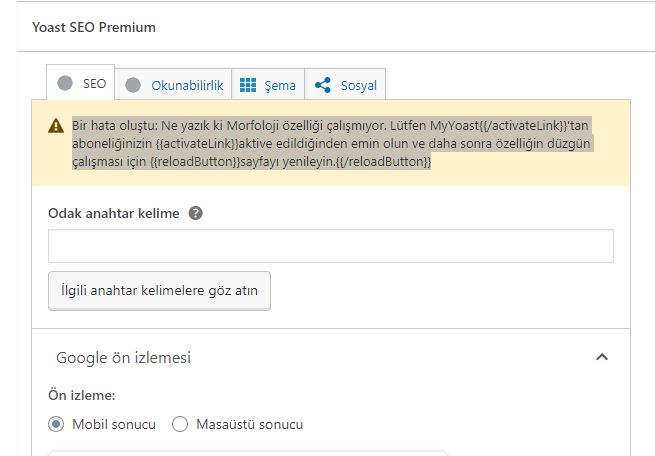Click the Mobil sonucu label text
Viewport: 655px width, 456px height.
(114, 424)
